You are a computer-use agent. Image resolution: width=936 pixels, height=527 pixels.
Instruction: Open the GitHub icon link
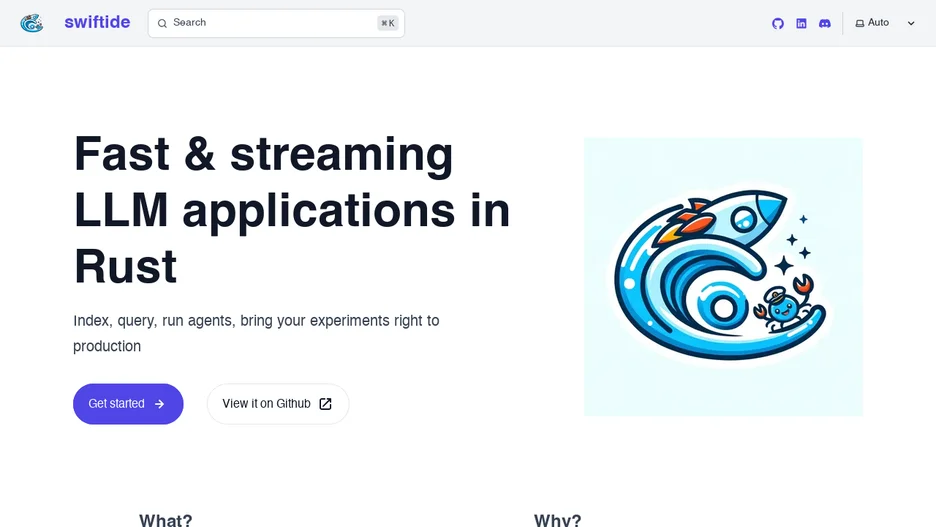click(778, 23)
